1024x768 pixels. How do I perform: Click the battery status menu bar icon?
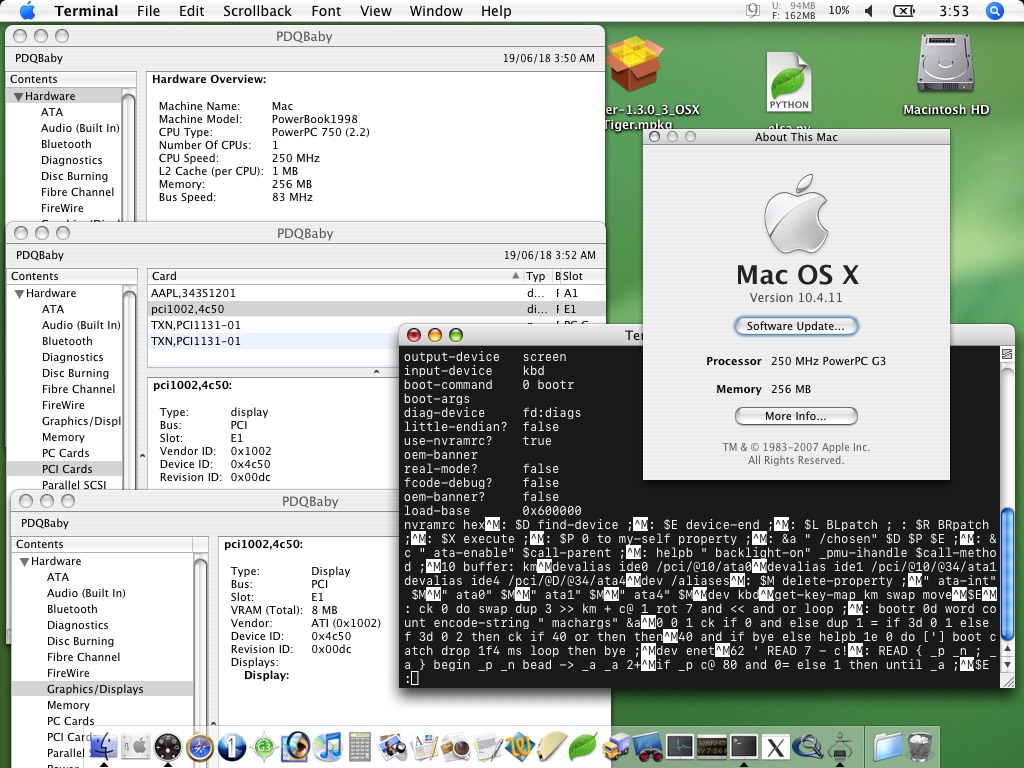pyautogui.click(x=904, y=11)
